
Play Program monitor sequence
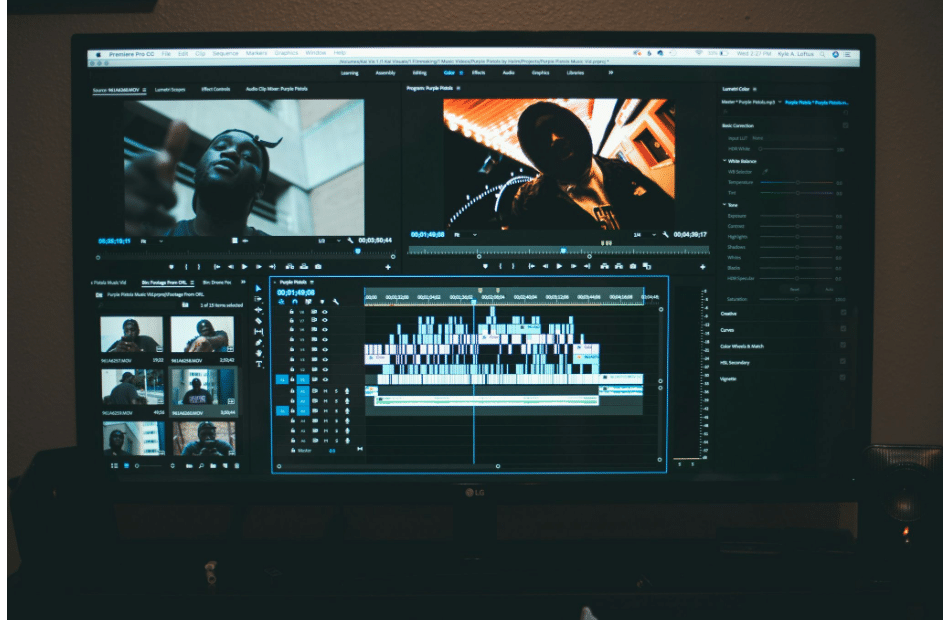tap(559, 266)
